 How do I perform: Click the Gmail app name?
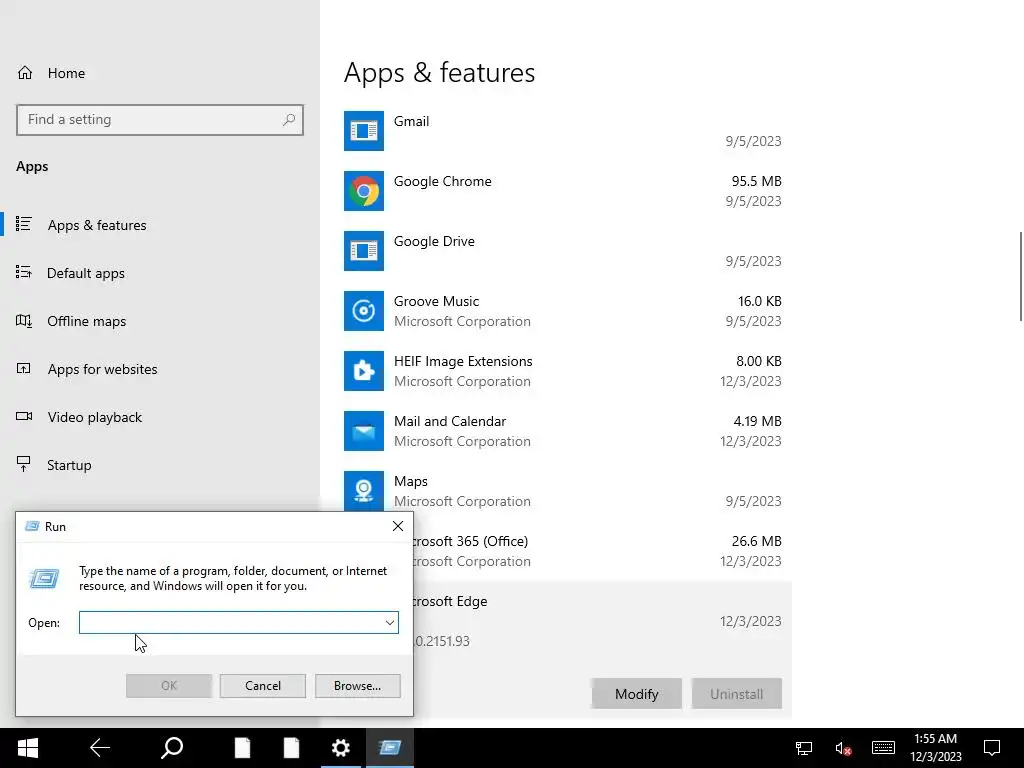point(411,121)
